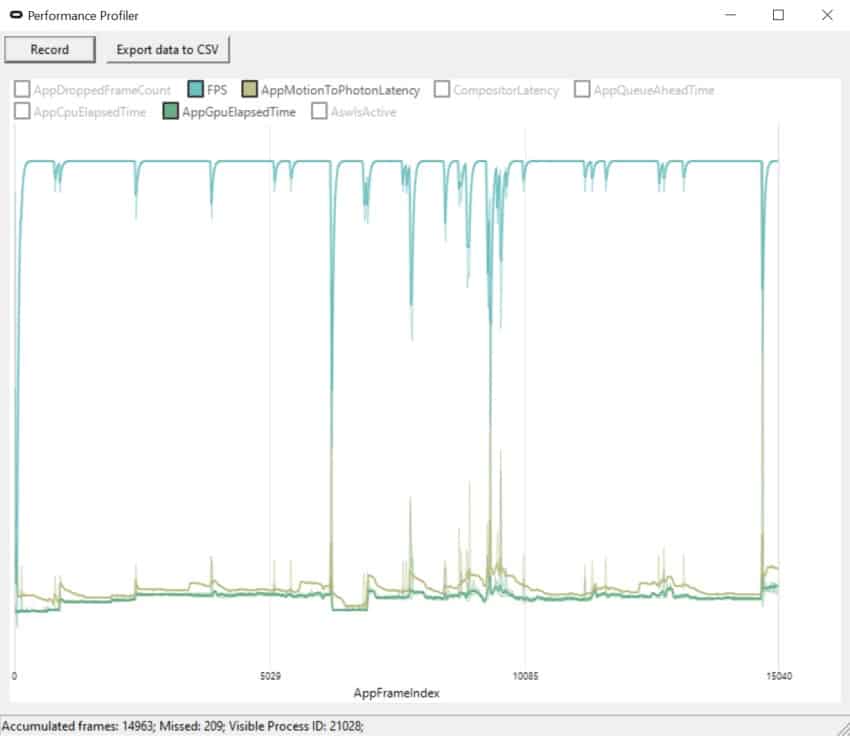Image resolution: width=850 pixels, height=736 pixels.
Task: Click the 10085 axis tick label
Action: [x=525, y=676]
